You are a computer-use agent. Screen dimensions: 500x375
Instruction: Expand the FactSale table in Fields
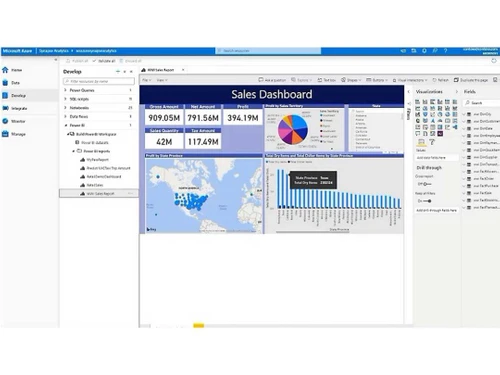[x=464, y=193]
